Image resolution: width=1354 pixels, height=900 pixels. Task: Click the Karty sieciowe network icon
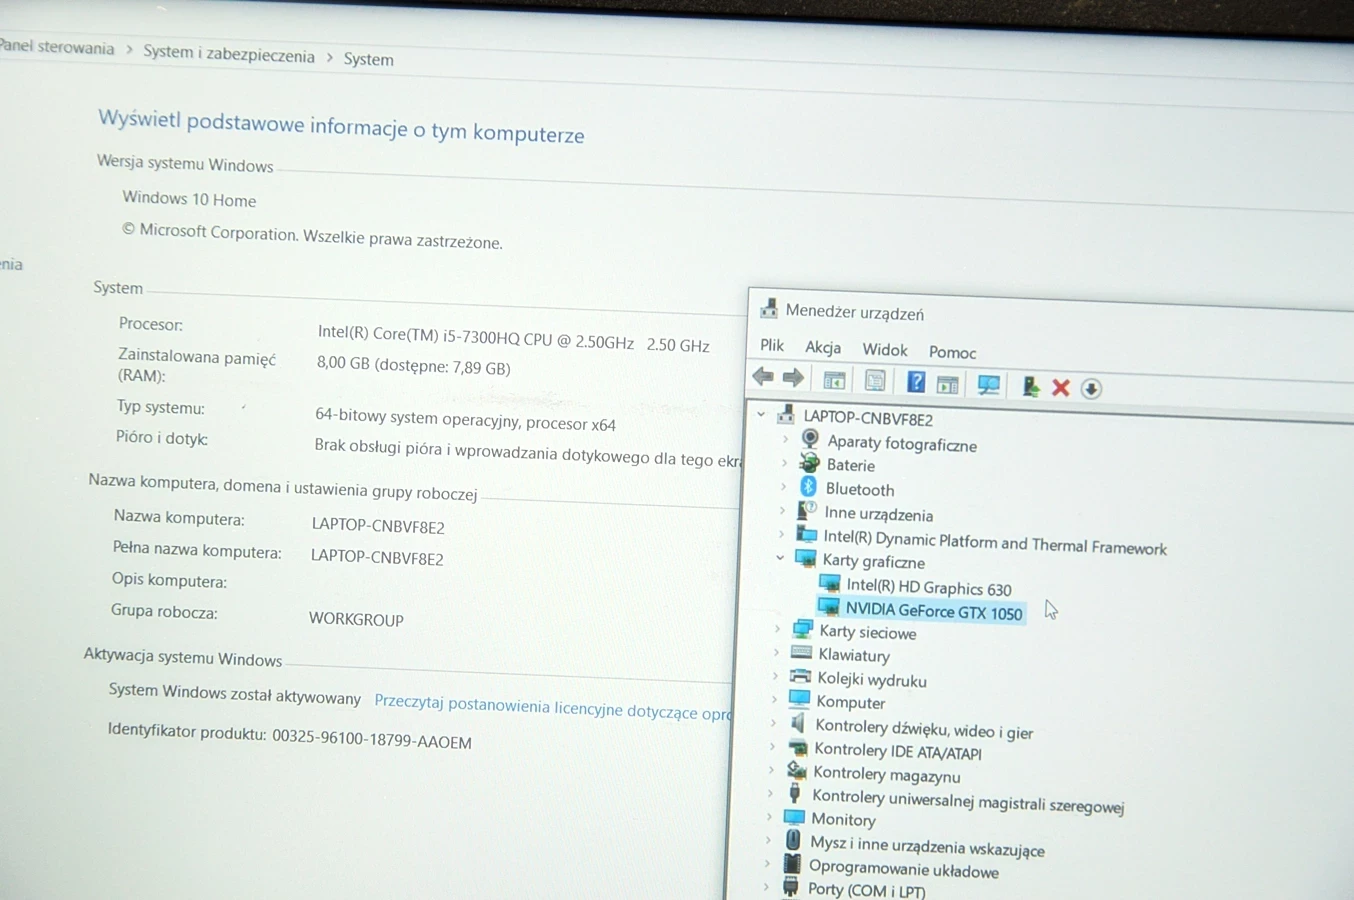pyautogui.click(x=802, y=629)
